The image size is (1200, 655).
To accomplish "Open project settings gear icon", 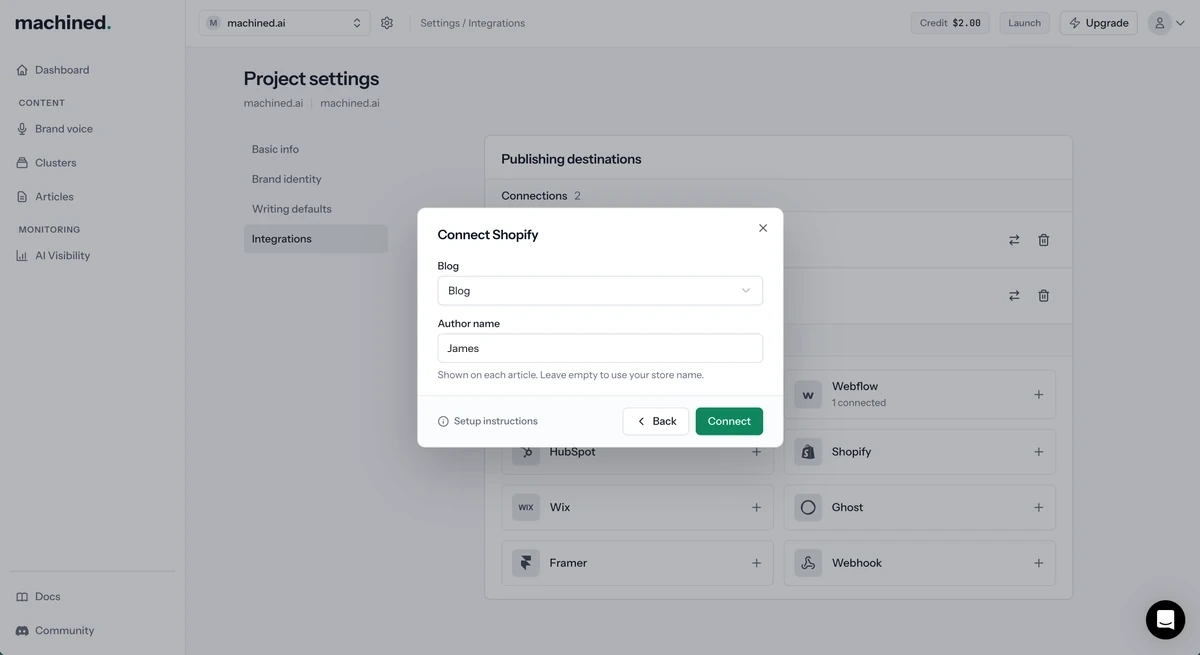I will [x=387, y=23].
